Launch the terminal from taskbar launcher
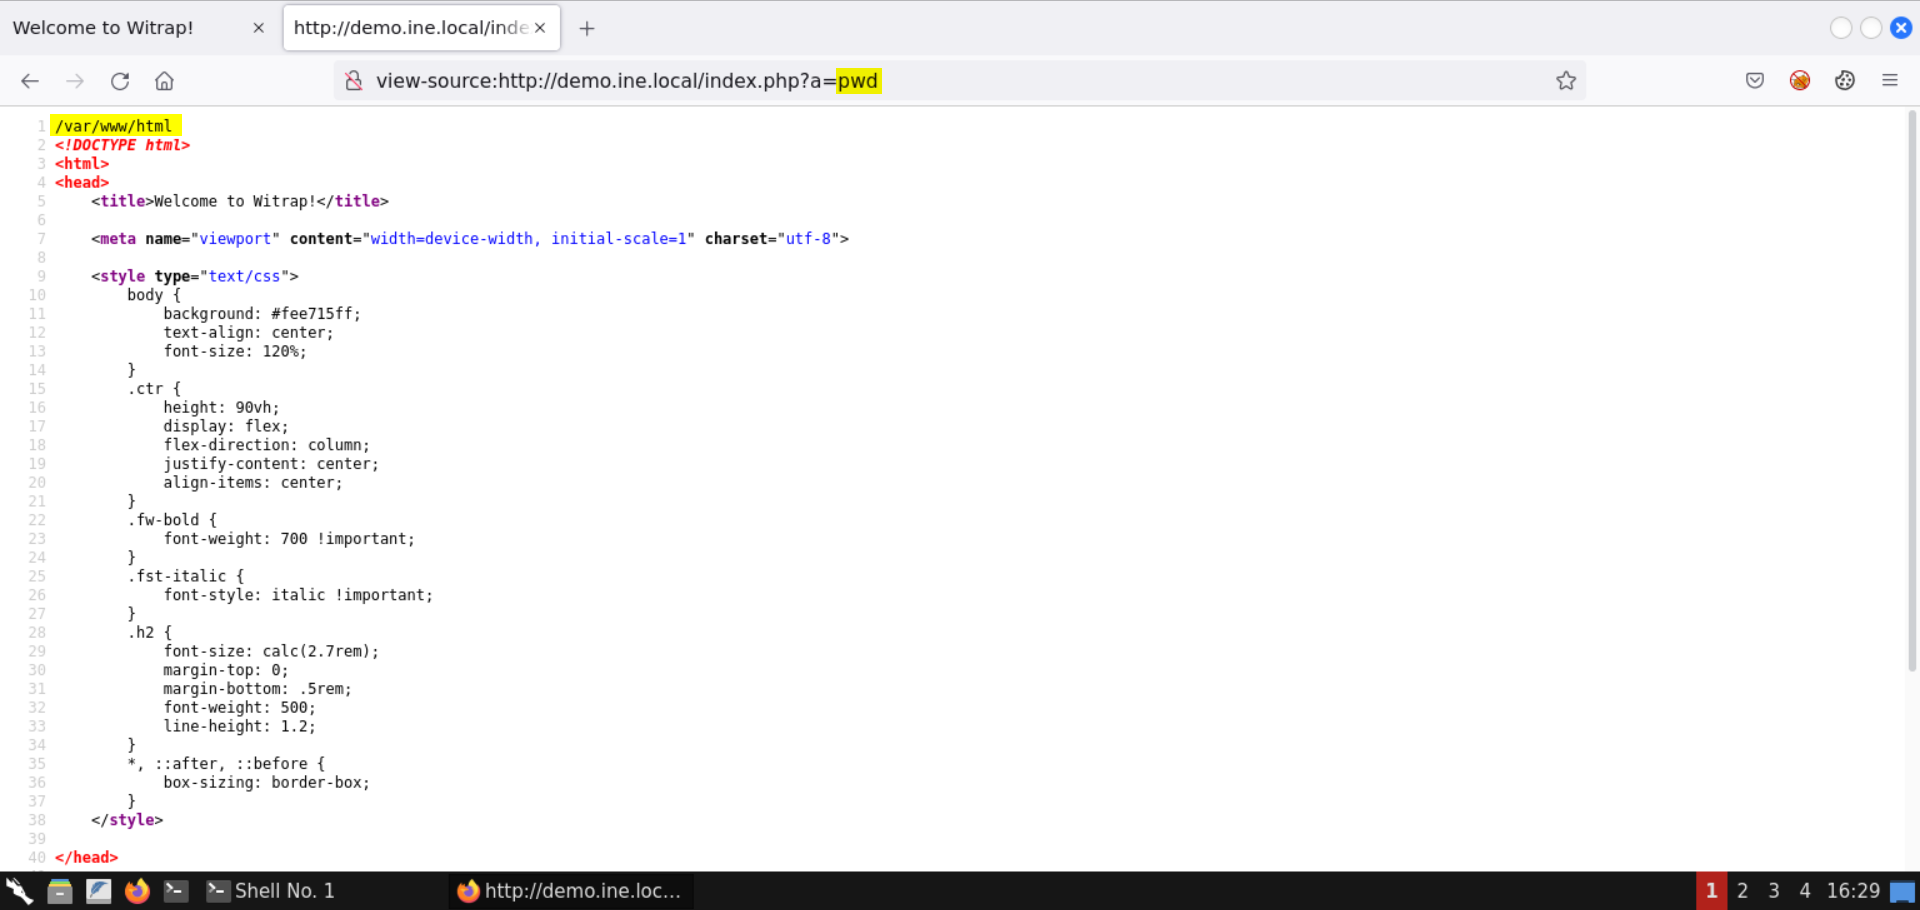1920x910 pixels. tap(176, 891)
